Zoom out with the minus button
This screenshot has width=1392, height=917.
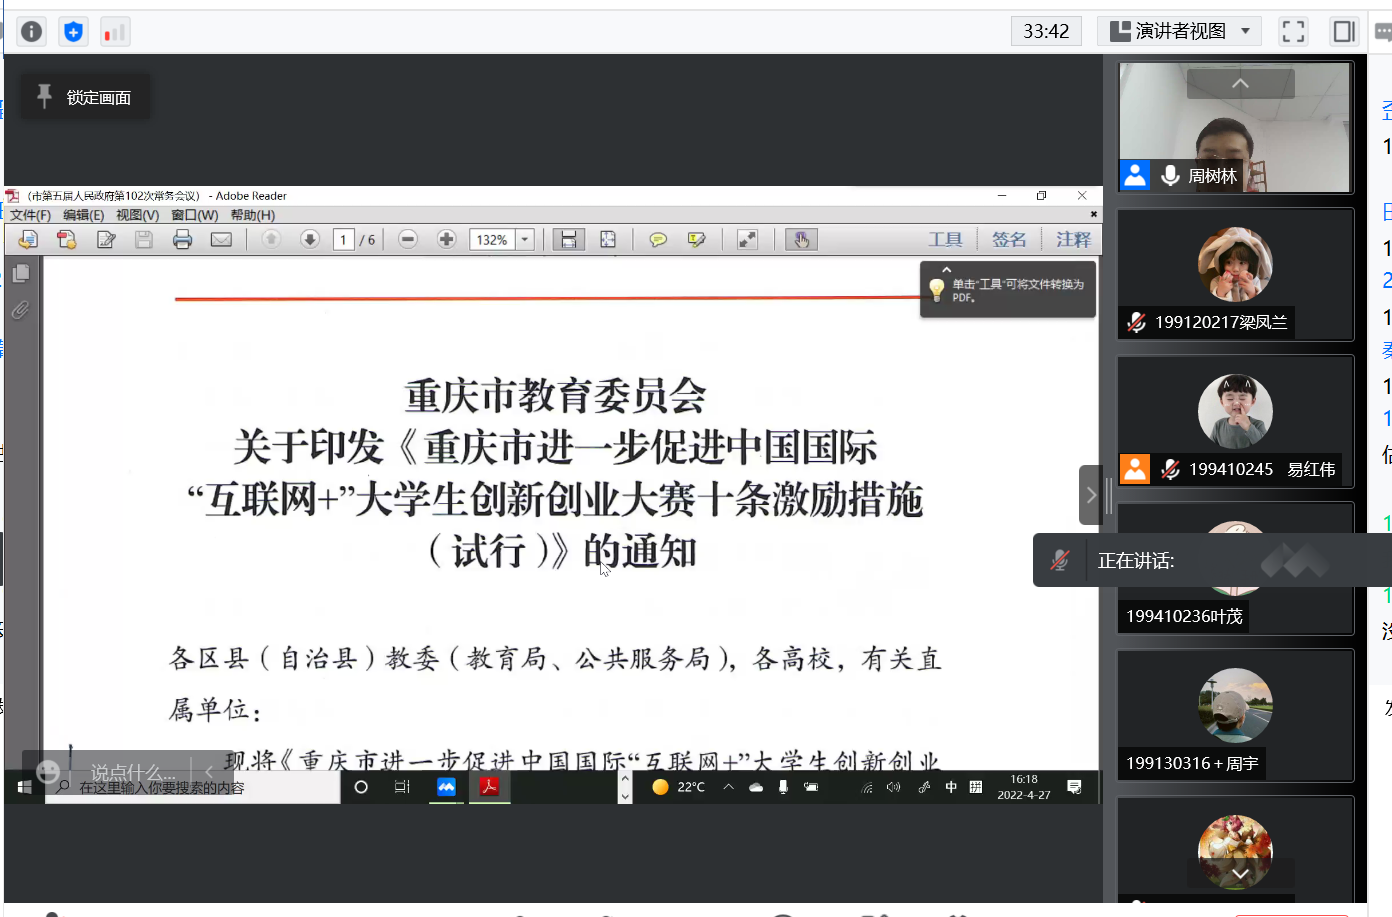click(x=407, y=239)
